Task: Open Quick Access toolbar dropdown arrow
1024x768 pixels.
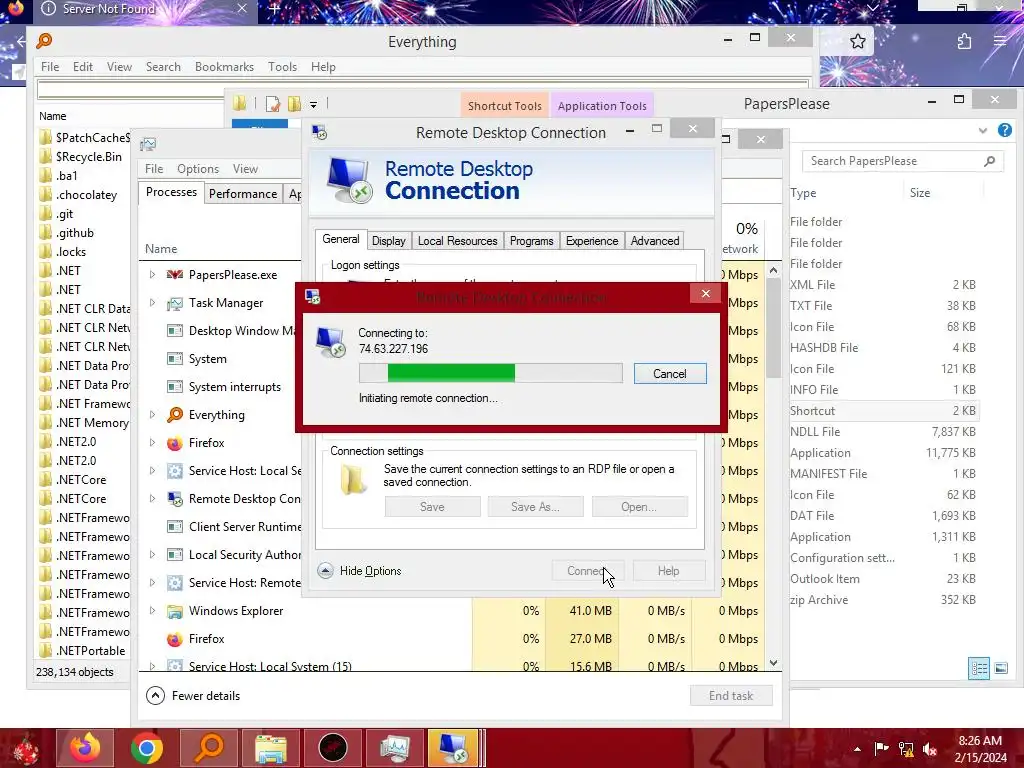Action: 313,104
